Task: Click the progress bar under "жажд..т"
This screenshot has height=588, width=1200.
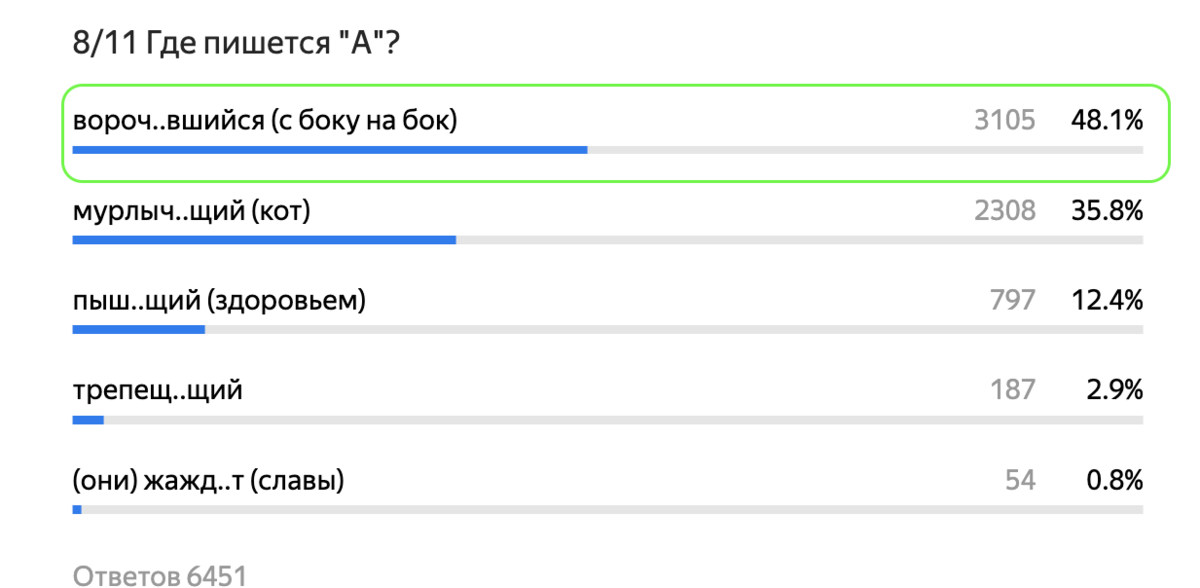Action: pyautogui.click(x=607, y=510)
